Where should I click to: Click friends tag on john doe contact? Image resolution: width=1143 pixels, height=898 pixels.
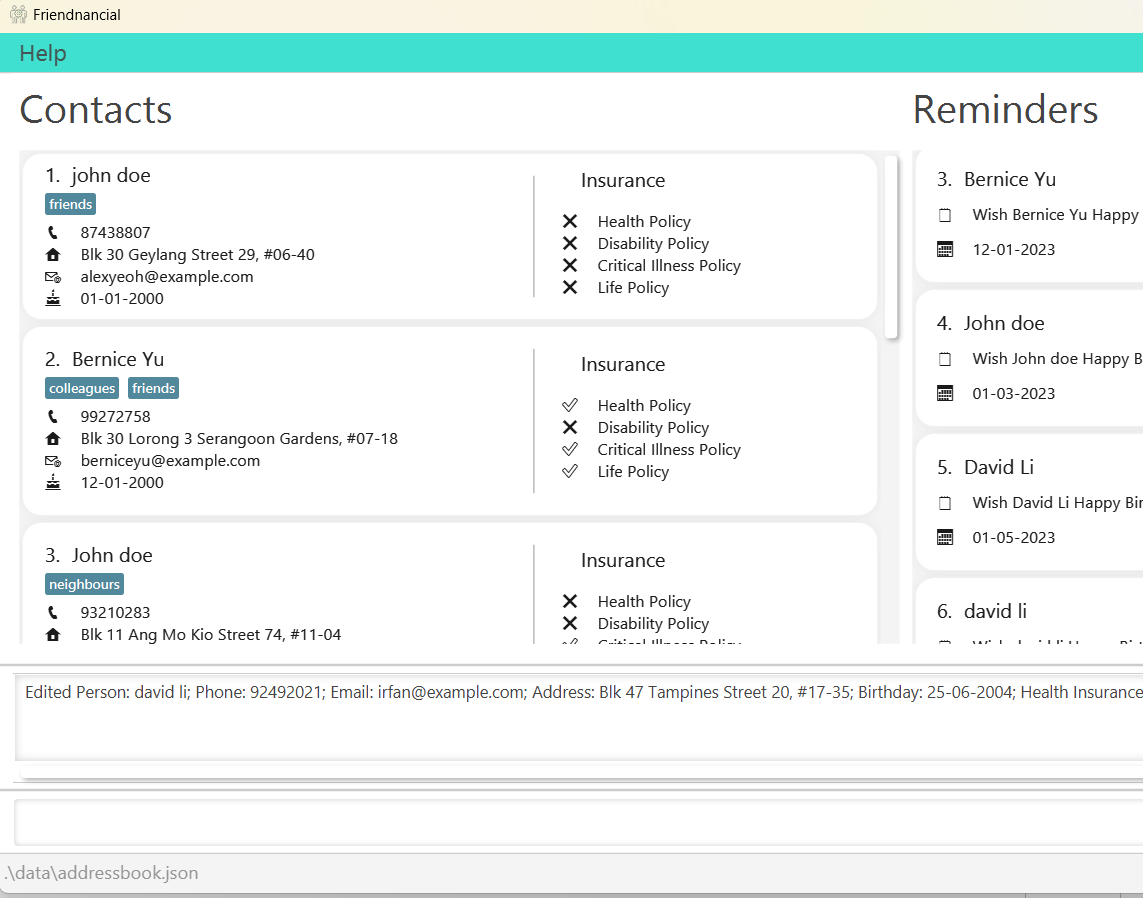pos(71,204)
